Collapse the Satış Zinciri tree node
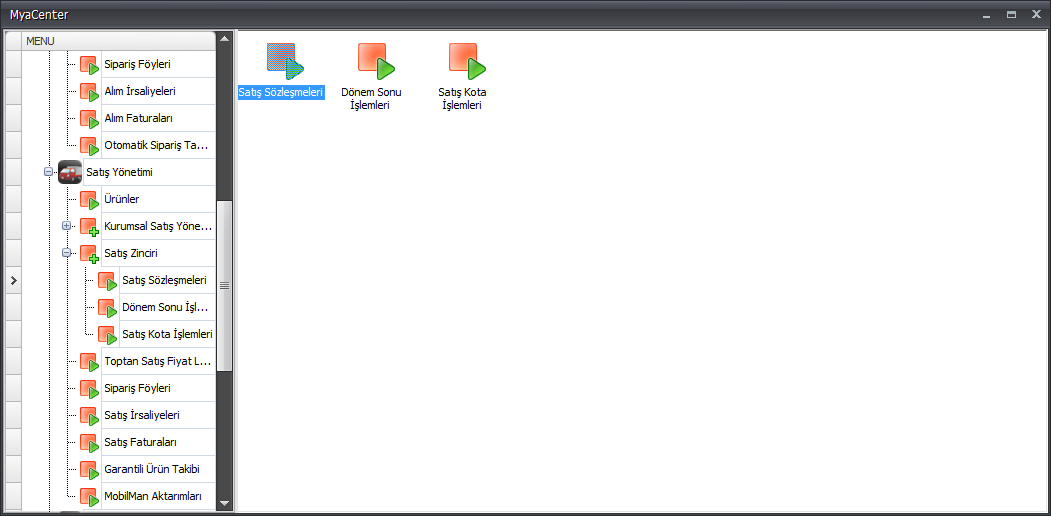Viewport: 1051px width, 516px height. click(x=66, y=253)
